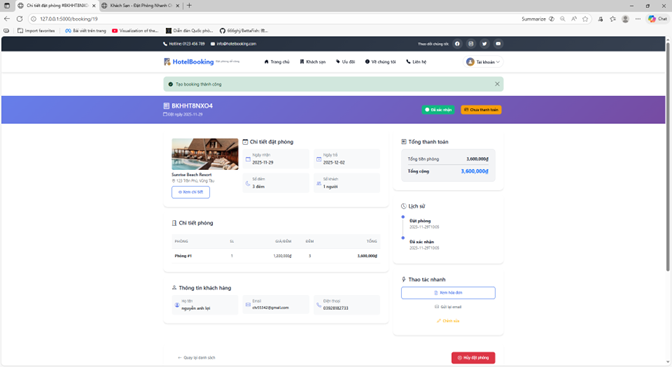Switch to the 'Khách Sạn - Đặt Phòng Nhanh' tab
The width and height of the screenshot is (672, 367).
pyautogui.click(x=140, y=6)
